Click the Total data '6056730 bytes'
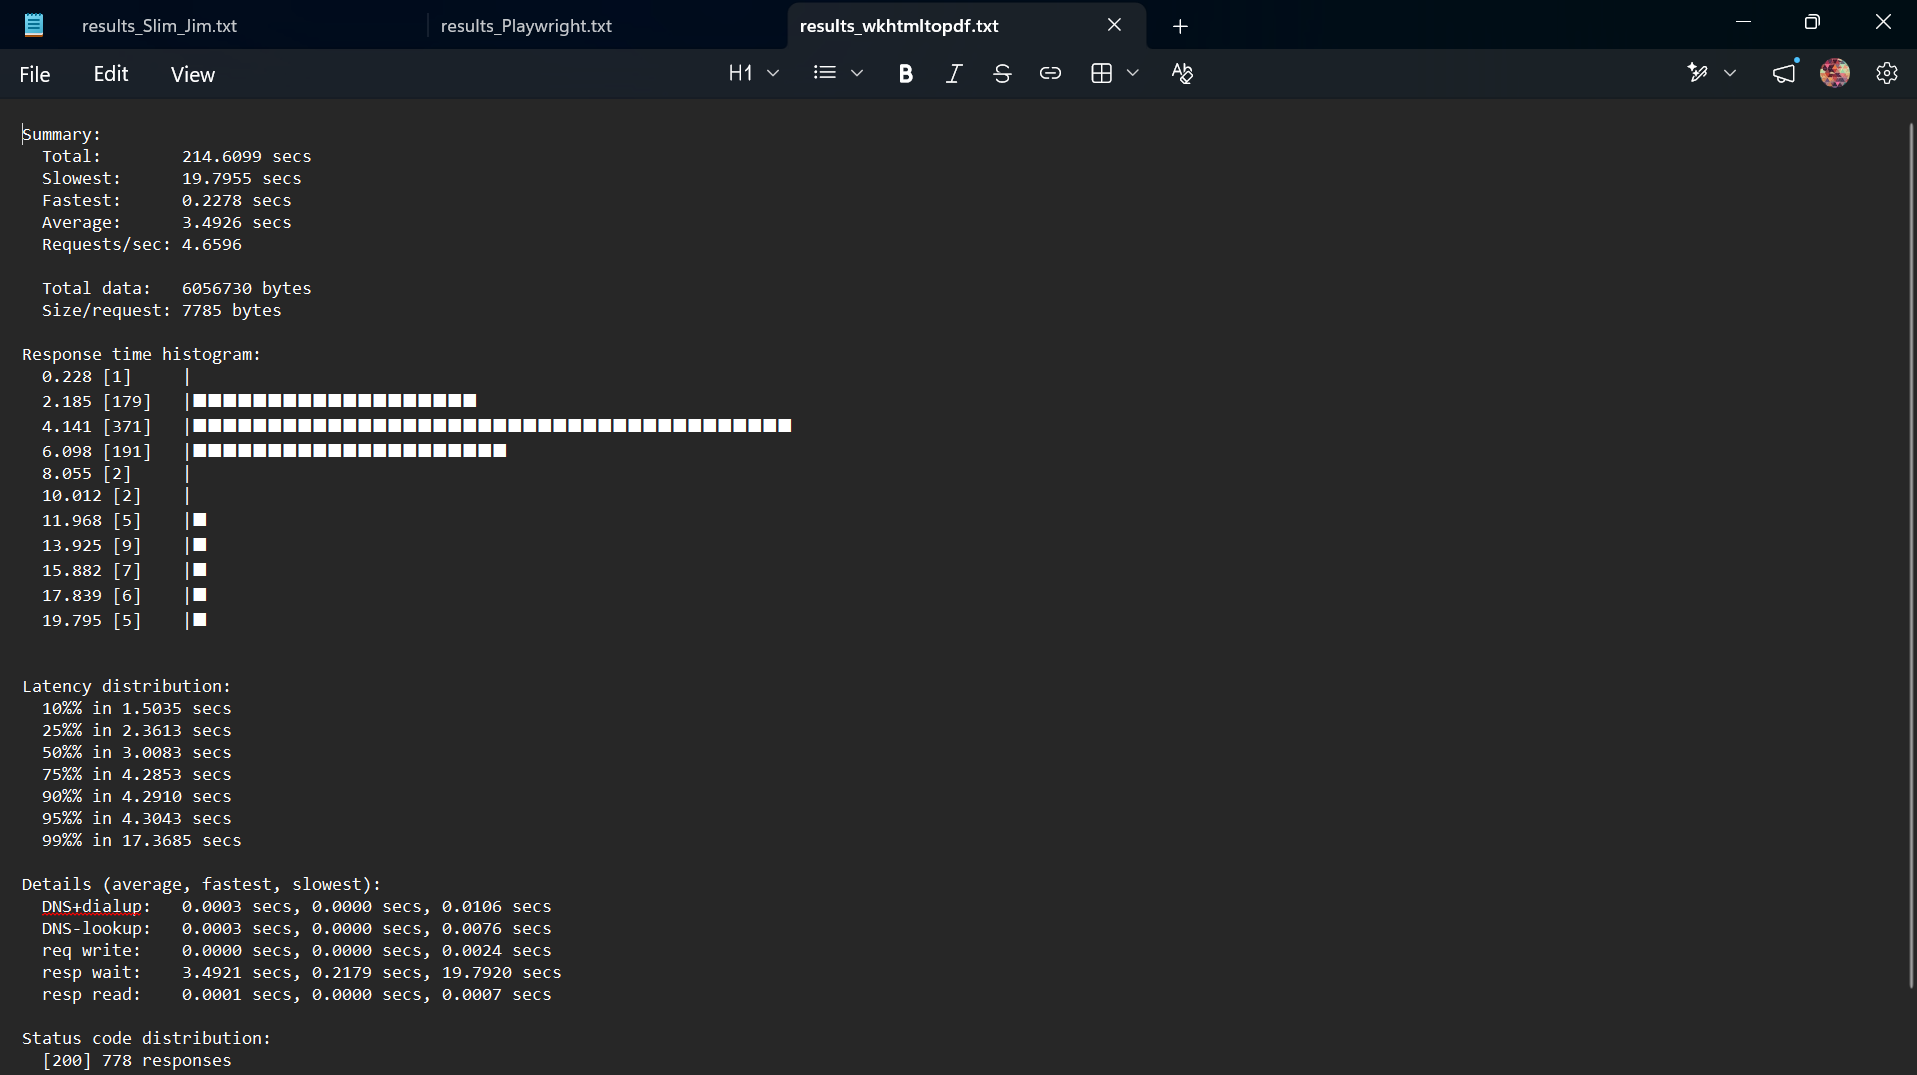This screenshot has height=1075, width=1917. (246, 288)
